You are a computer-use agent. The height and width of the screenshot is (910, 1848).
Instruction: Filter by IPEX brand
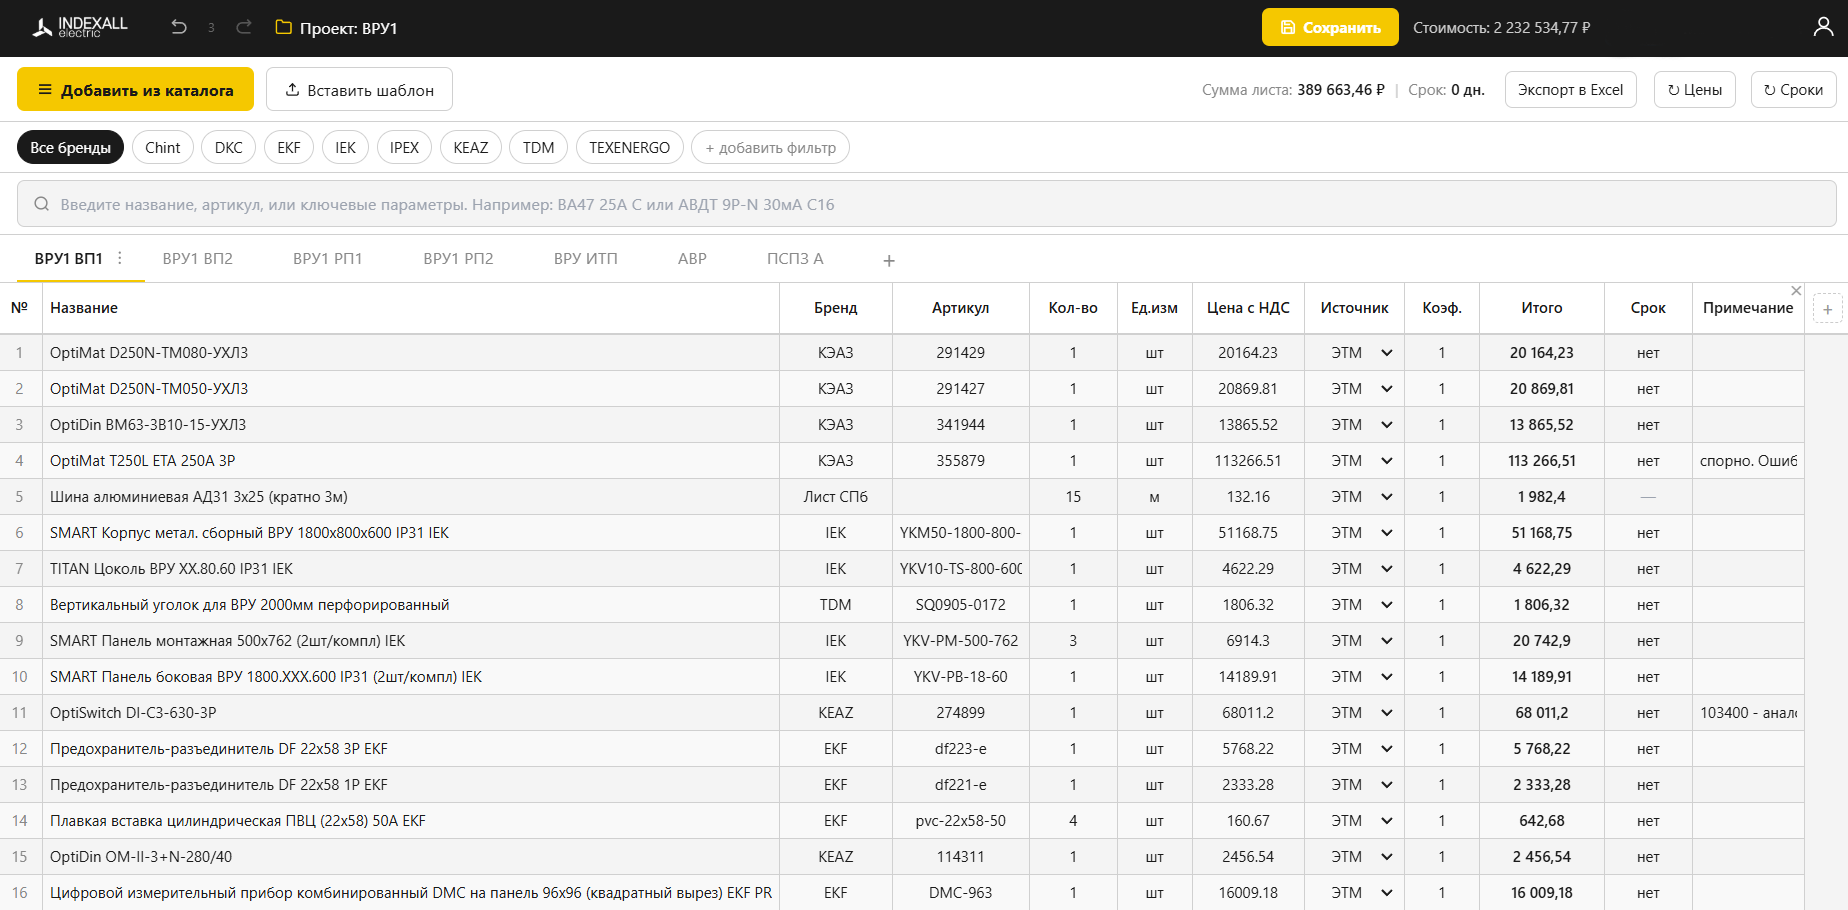[404, 148]
